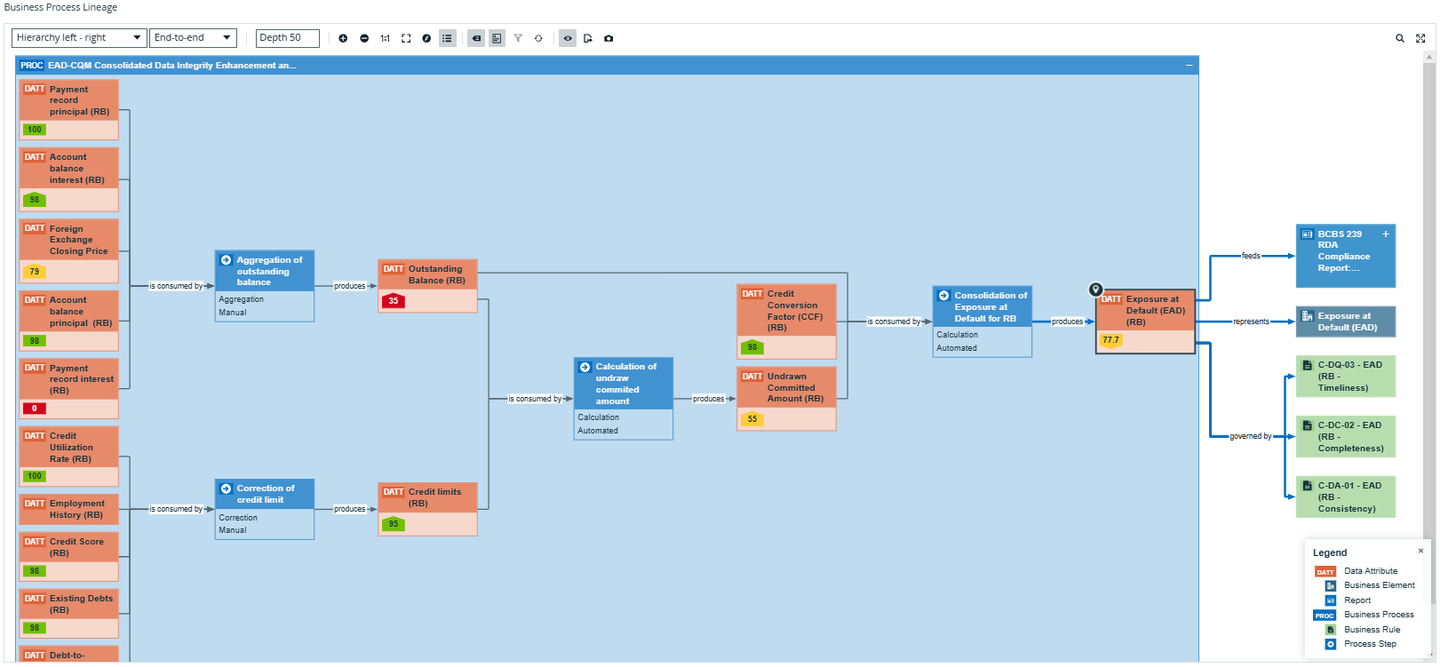Open the Hierarchy left - right dropdown

[79, 38]
